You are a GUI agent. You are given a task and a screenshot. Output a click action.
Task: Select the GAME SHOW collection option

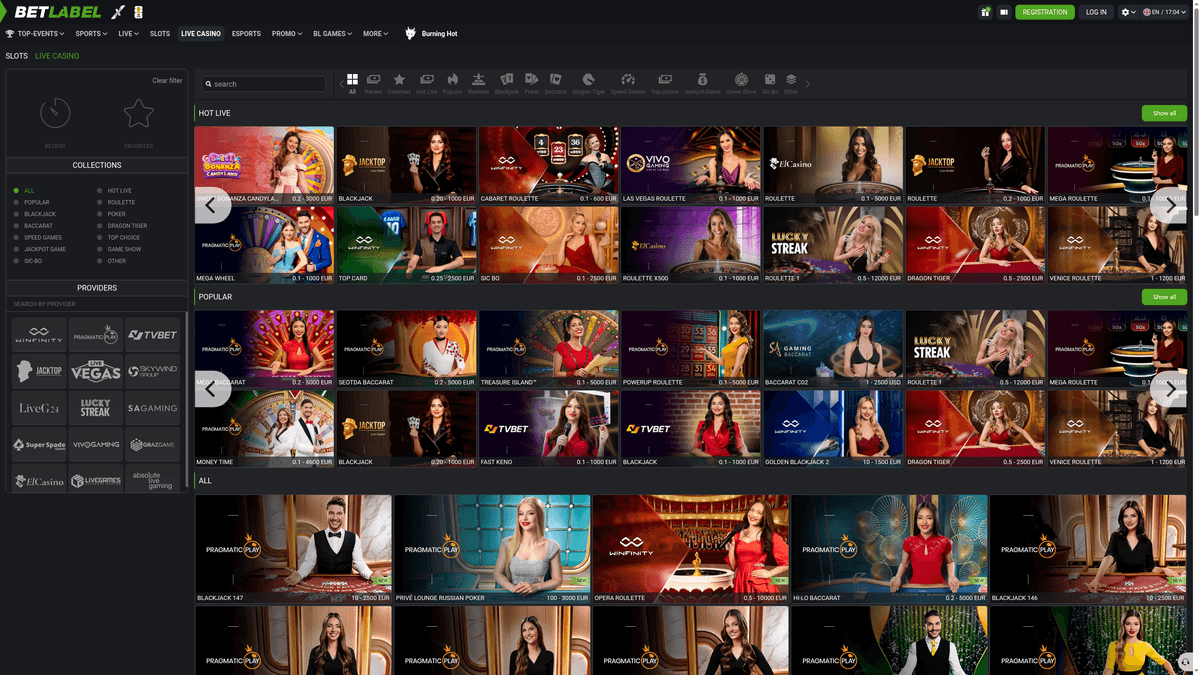point(119,249)
